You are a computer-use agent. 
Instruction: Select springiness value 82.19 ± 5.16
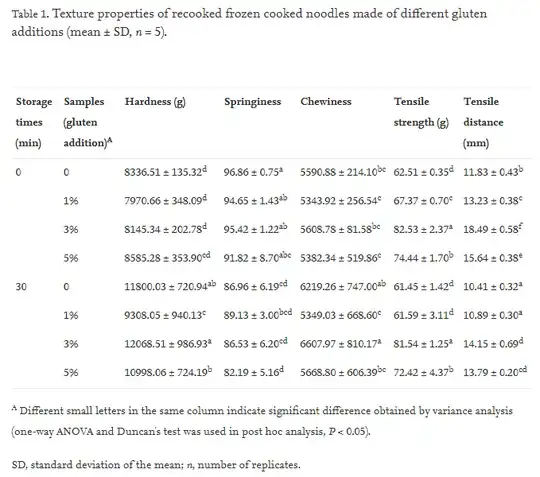click(x=254, y=372)
